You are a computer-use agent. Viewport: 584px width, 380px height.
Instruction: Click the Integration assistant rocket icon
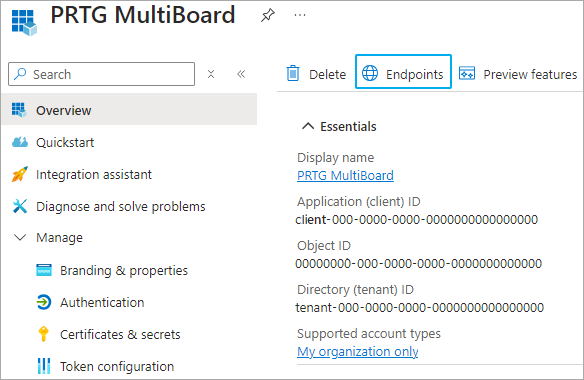(20, 174)
